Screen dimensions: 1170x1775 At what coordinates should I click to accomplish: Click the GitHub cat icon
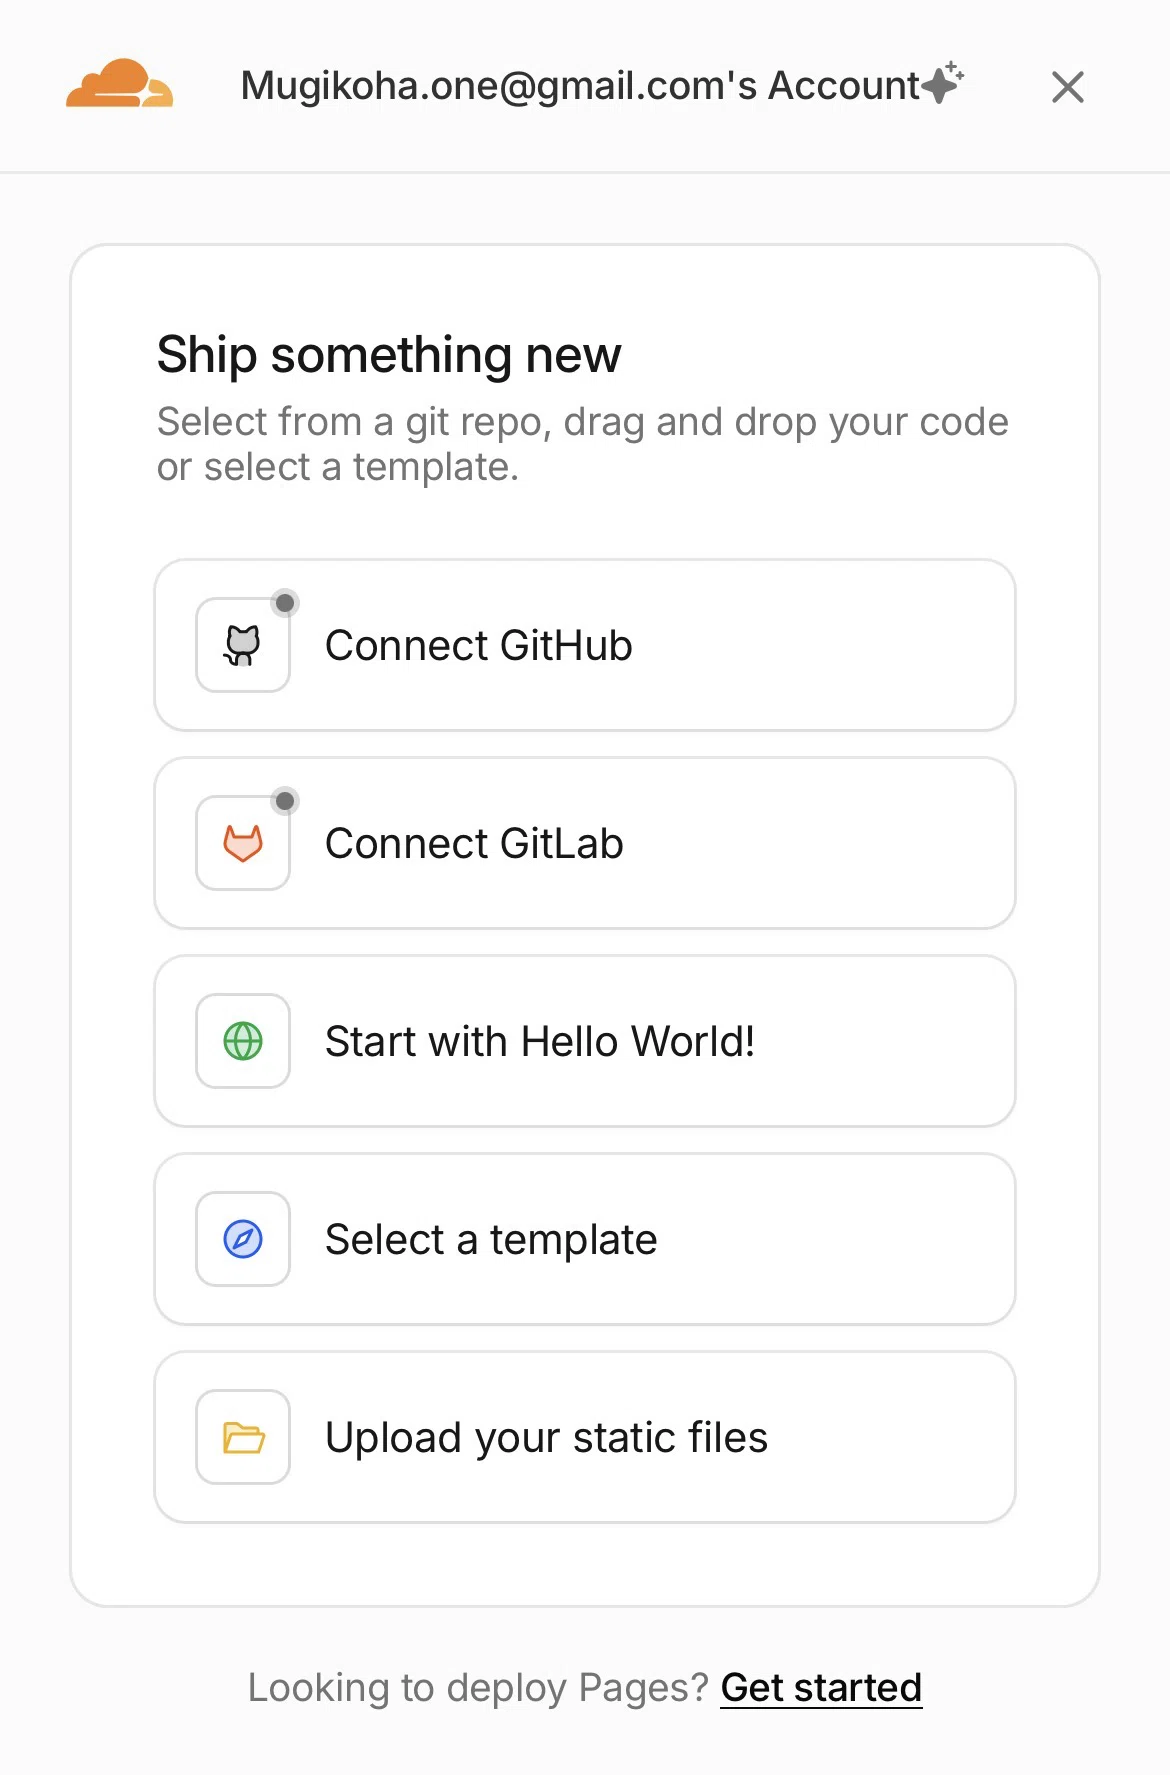tap(243, 645)
